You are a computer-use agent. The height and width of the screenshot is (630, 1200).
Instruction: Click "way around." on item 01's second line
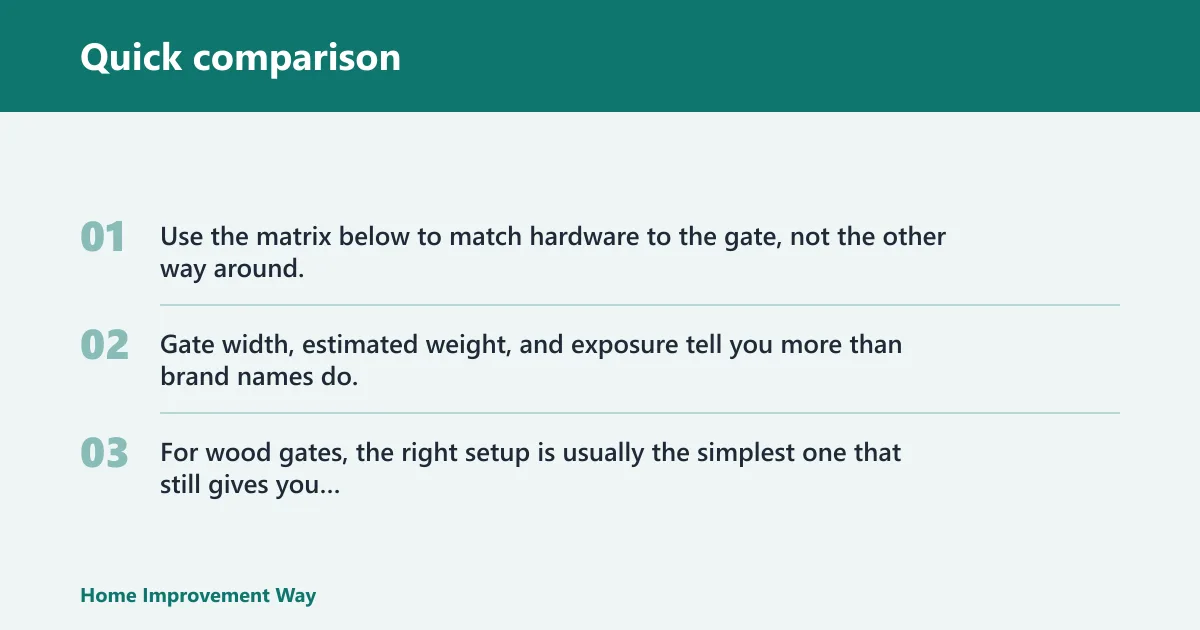(232, 270)
